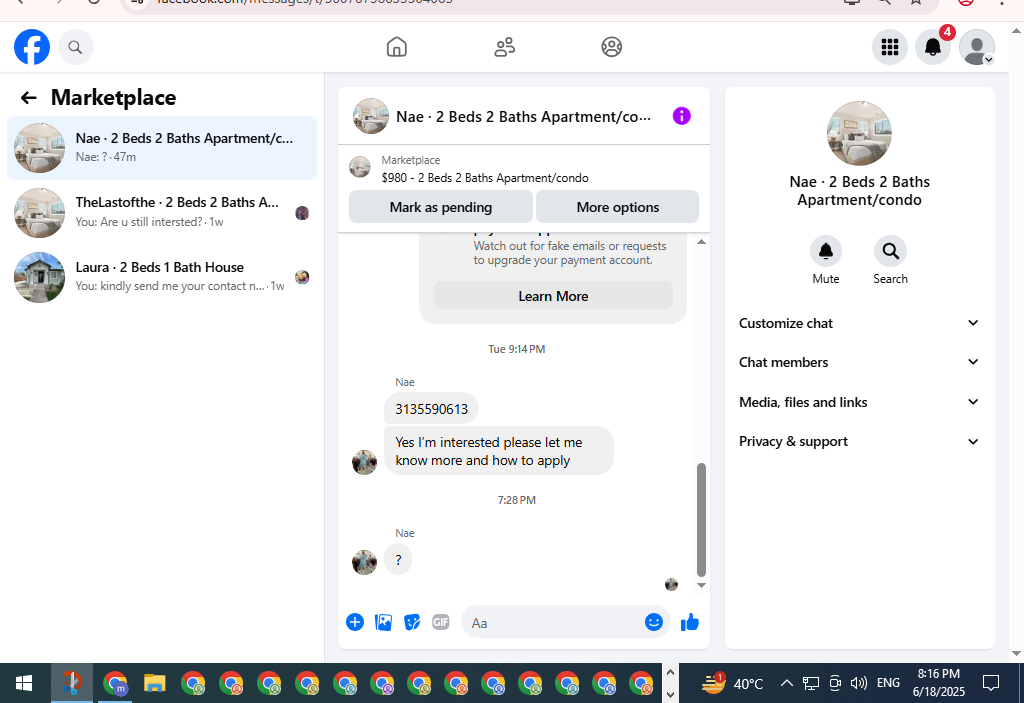
Task: Click the listing photo in right panel
Action: click(859, 133)
